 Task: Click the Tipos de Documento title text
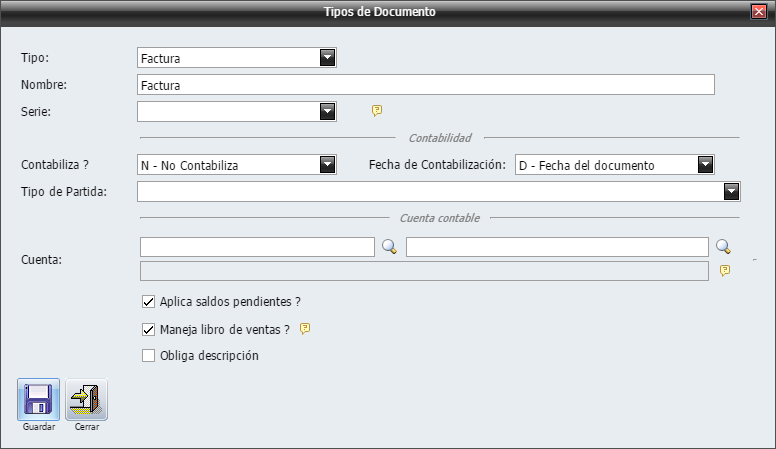(380, 12)
